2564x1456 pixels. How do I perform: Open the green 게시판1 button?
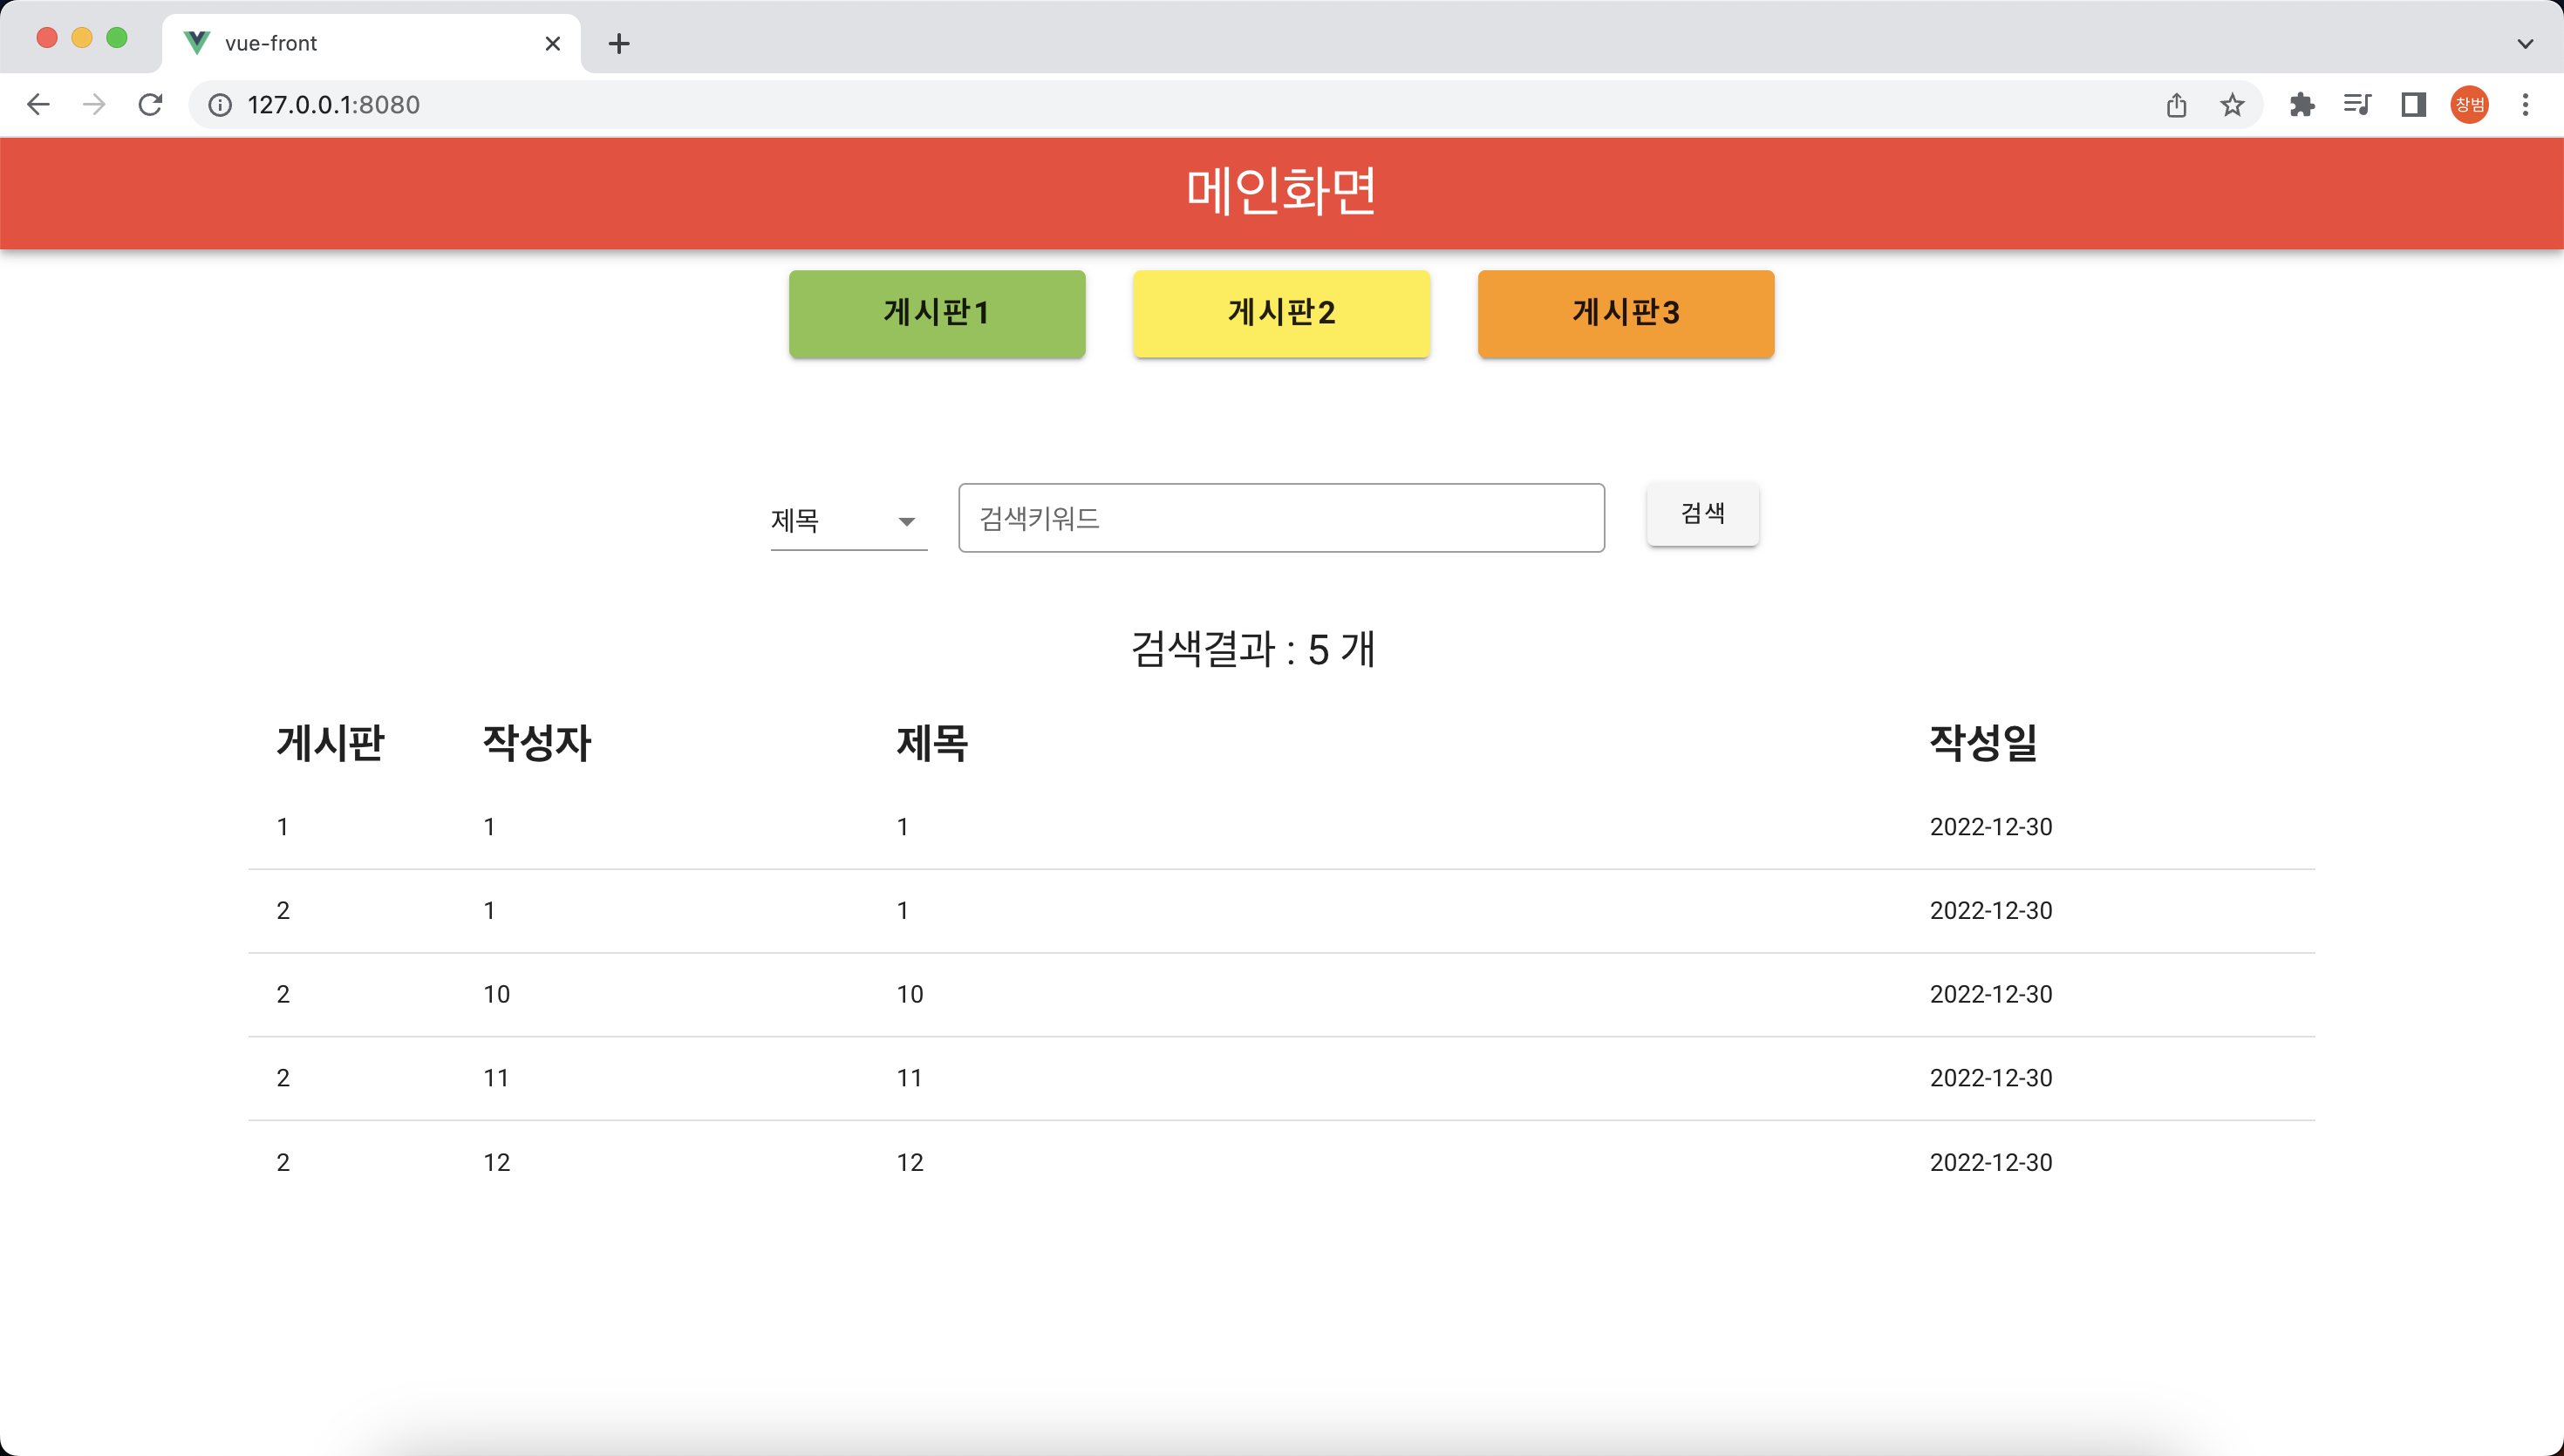pyautogui.click(x=937, y=313)
